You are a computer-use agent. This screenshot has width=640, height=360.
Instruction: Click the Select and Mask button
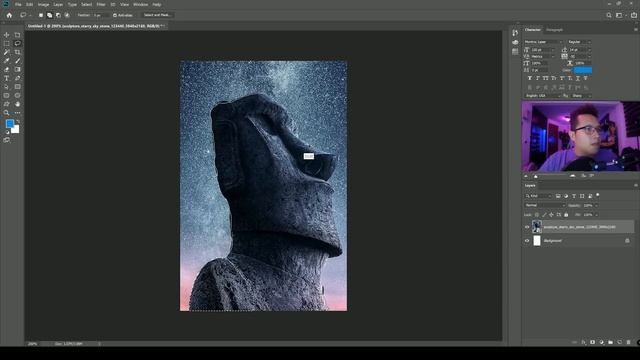click(158, 15)
